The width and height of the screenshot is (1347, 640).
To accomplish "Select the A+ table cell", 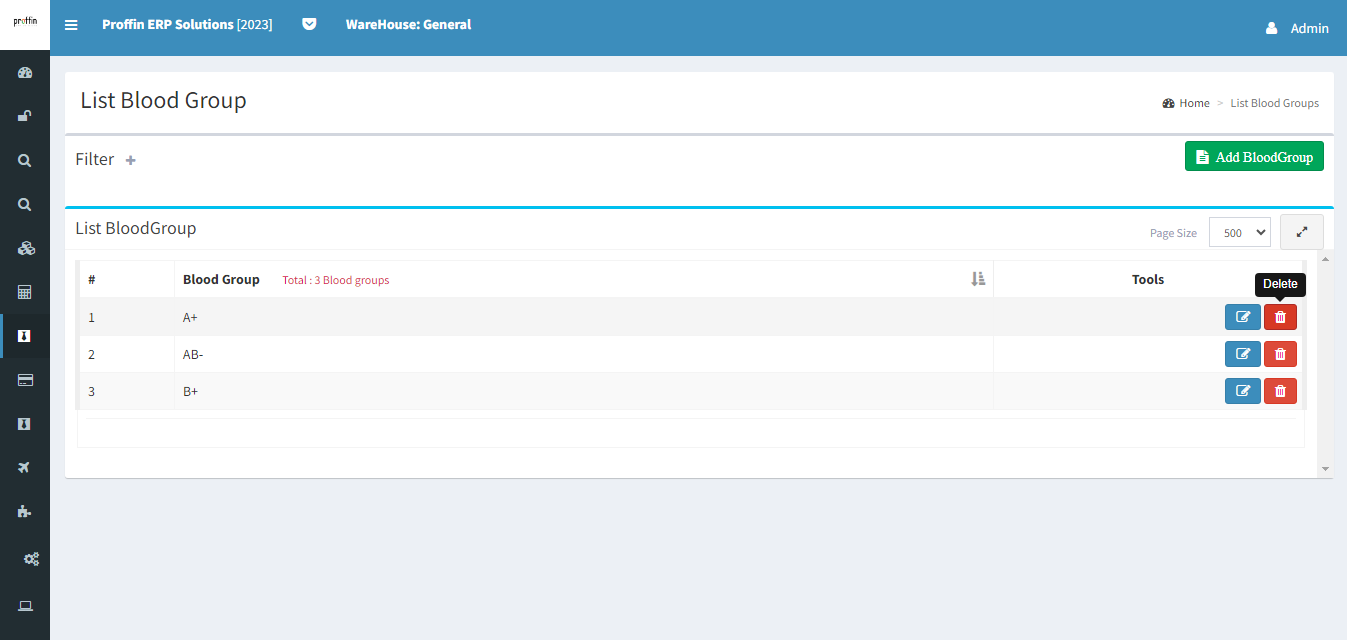I will click(x=584, y=317).
